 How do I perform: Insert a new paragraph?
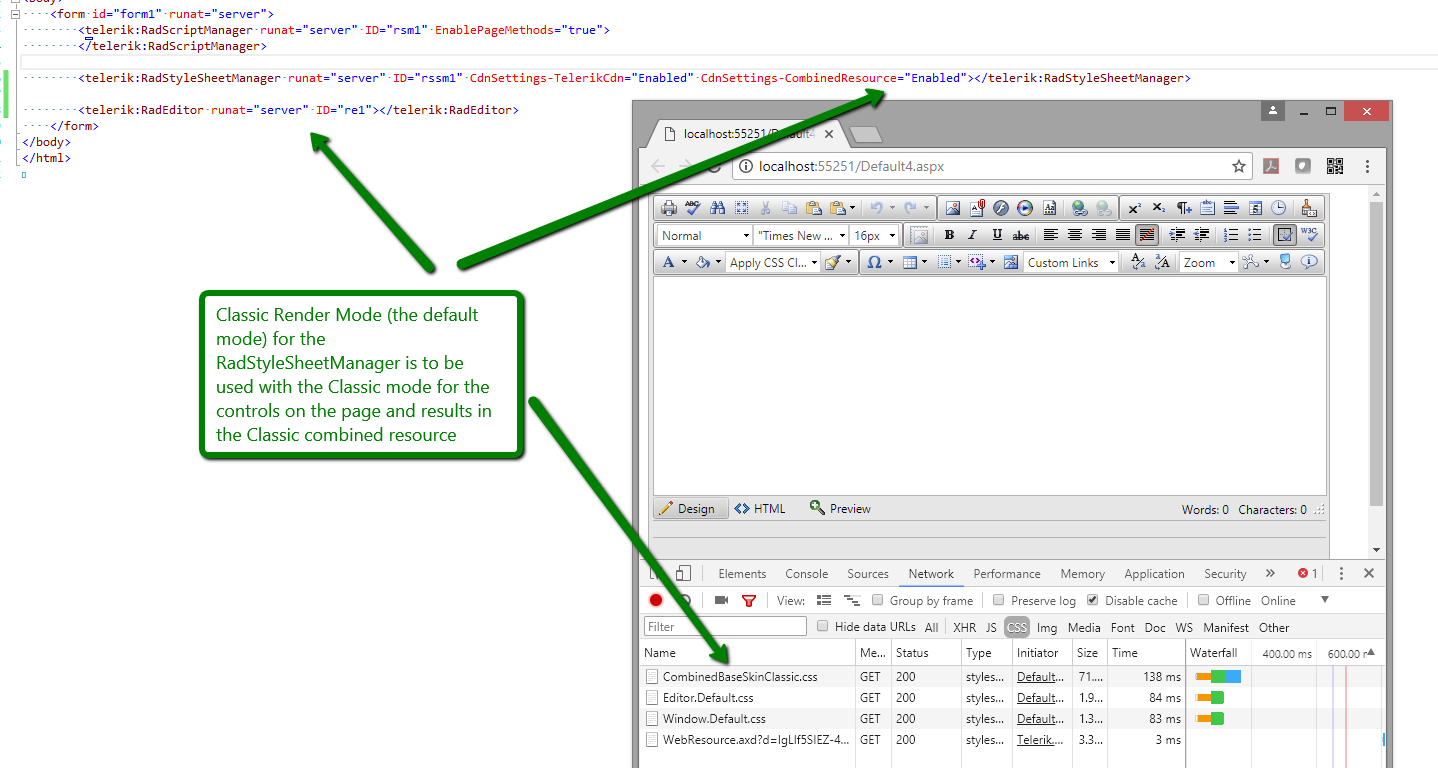click(1183, 208)
